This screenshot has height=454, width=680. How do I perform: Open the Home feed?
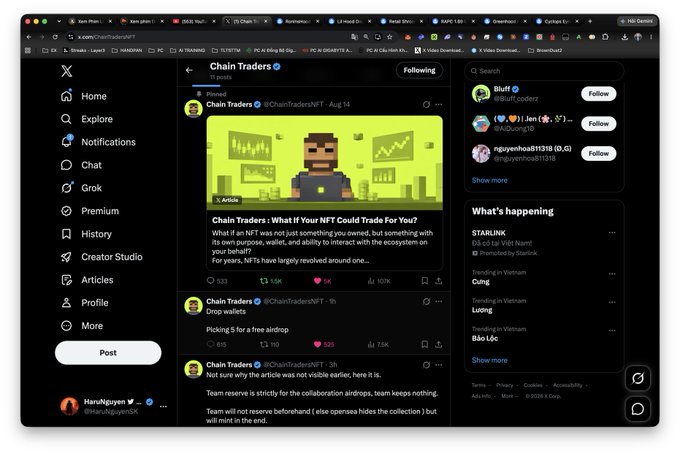tap(84, 96)
